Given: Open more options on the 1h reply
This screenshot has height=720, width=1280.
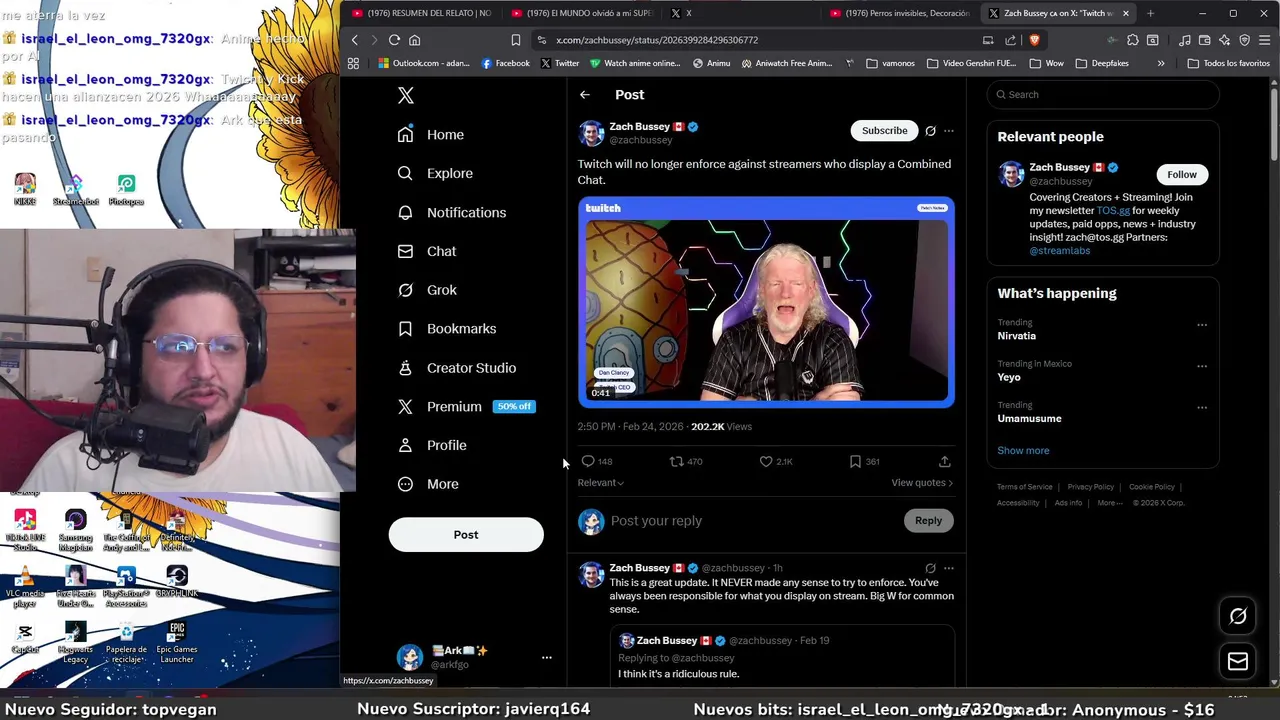Looking at the screenshot, I should [x=949, y=568].
